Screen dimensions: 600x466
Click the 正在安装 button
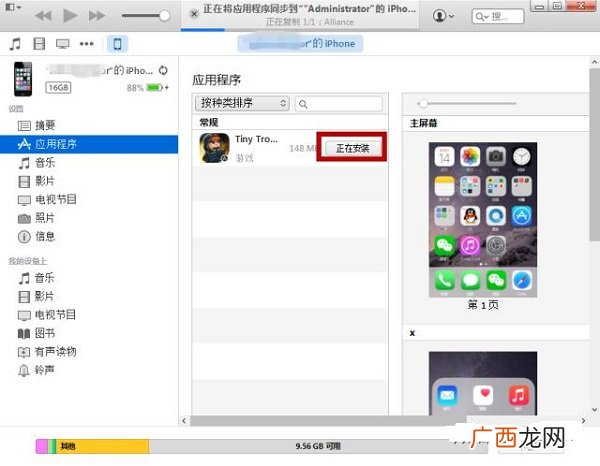click(352, 148)
